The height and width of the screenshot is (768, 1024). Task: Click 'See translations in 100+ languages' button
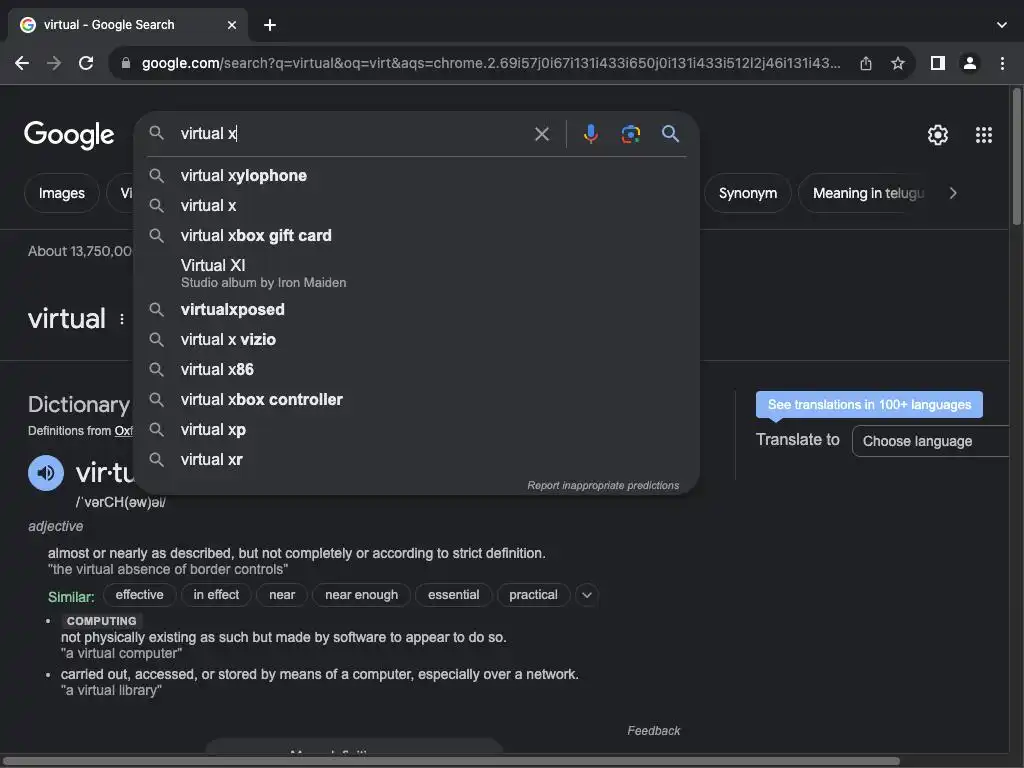869,404
